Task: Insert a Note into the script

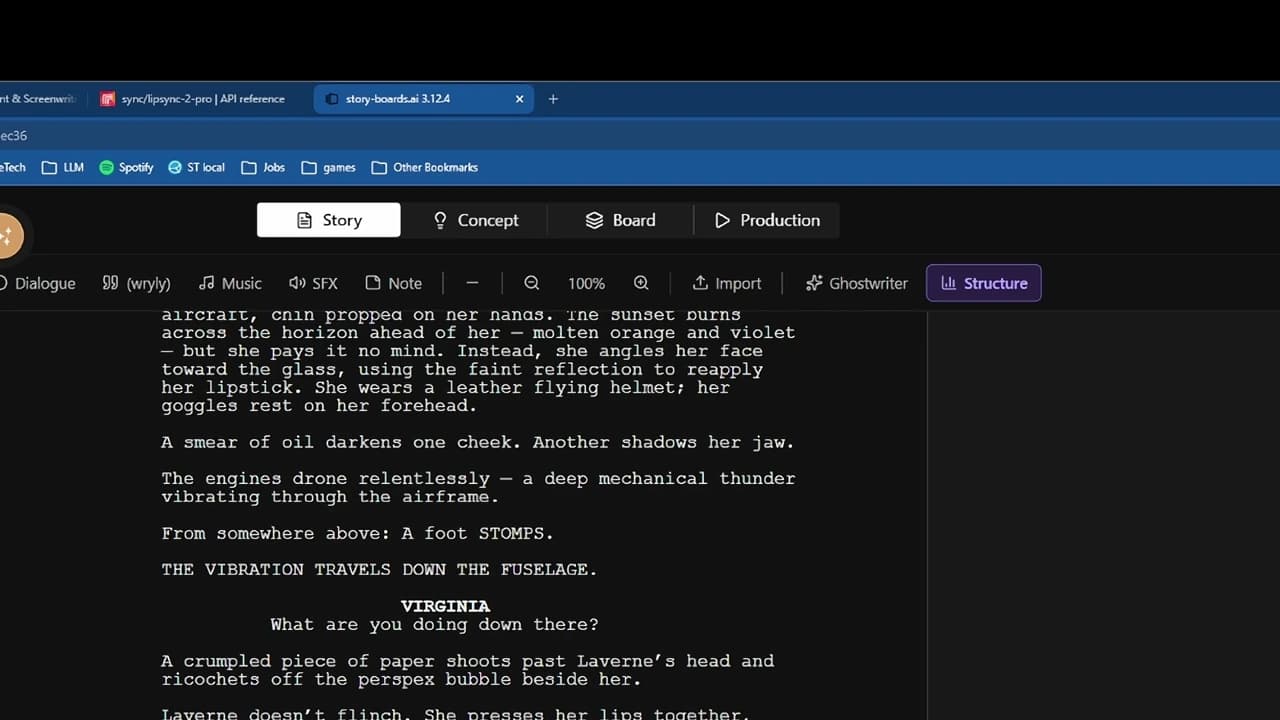Action: pyautogui.click(x=393, y=283)
